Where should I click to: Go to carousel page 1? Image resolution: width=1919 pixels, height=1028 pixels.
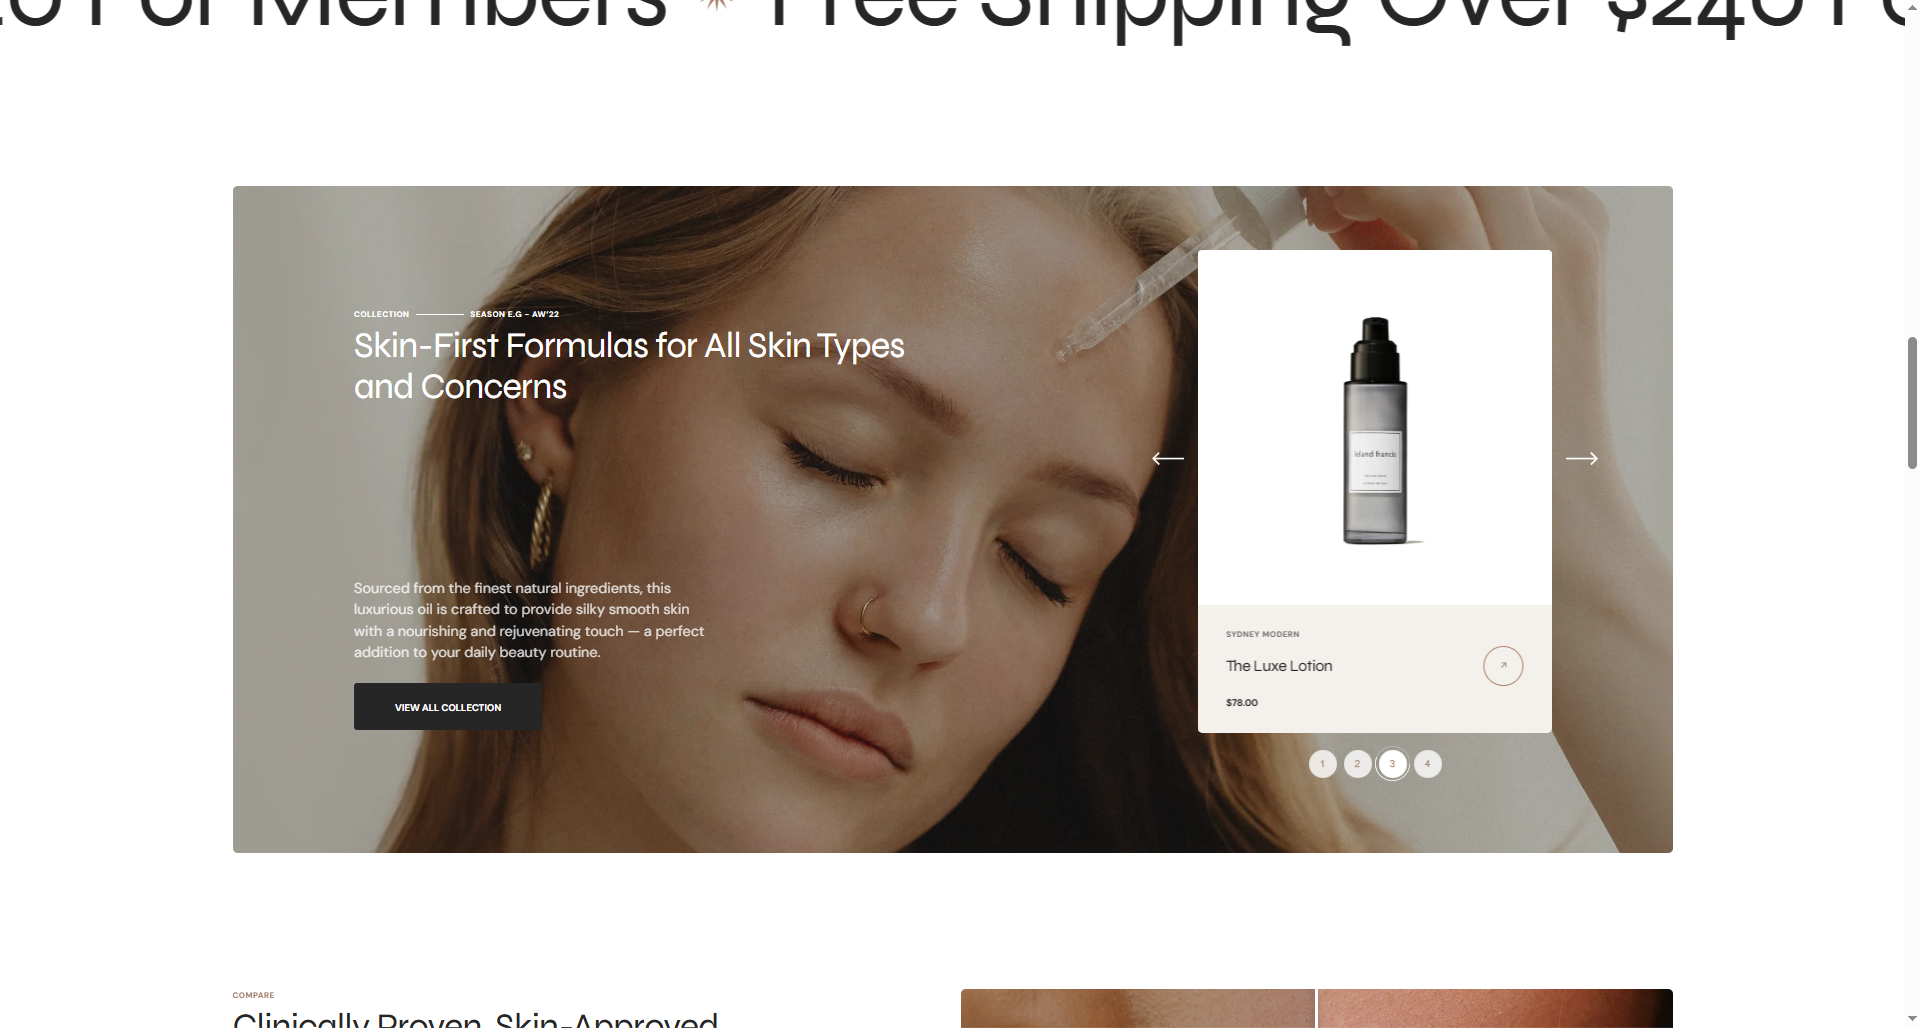(1322, 764)
